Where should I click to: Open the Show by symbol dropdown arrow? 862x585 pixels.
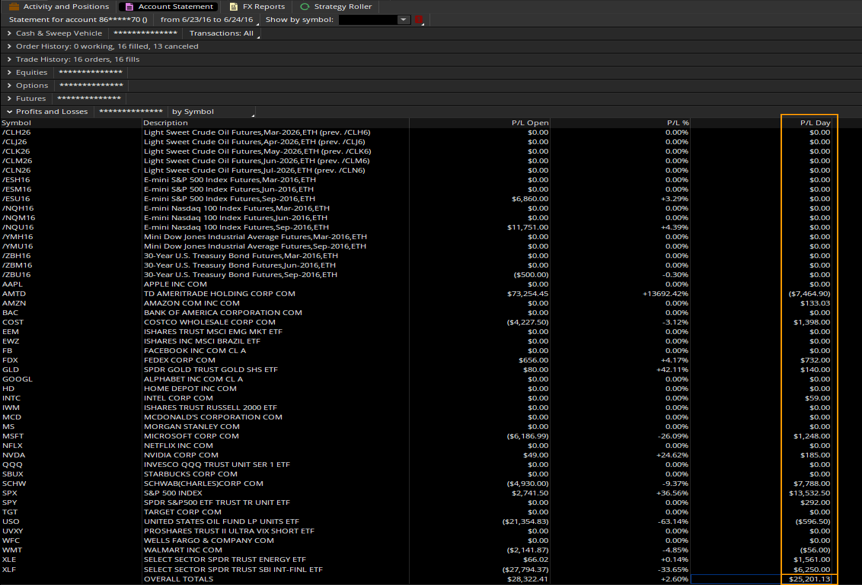[403, 20]
